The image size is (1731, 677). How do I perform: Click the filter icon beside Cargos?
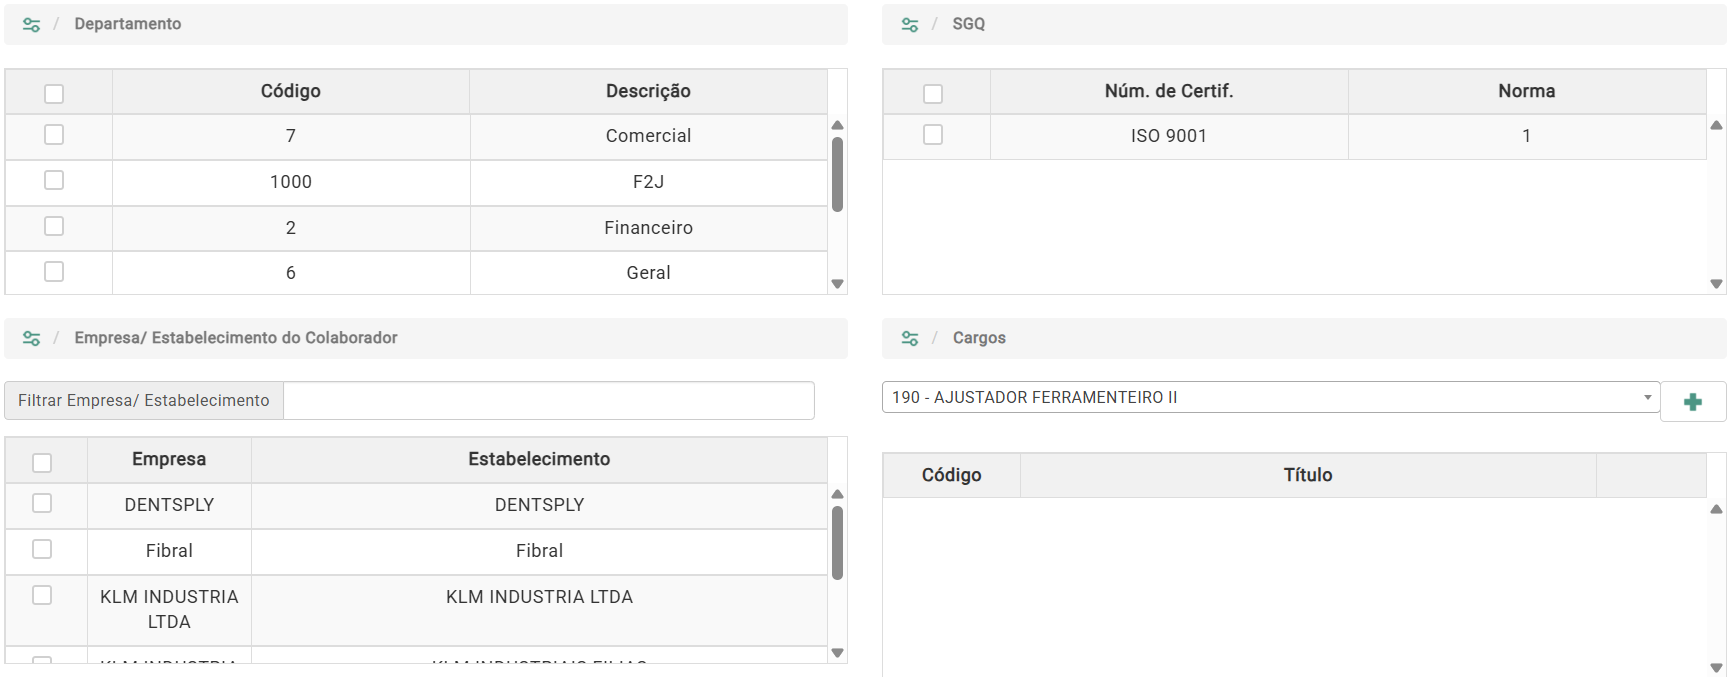tap(910, 339)
